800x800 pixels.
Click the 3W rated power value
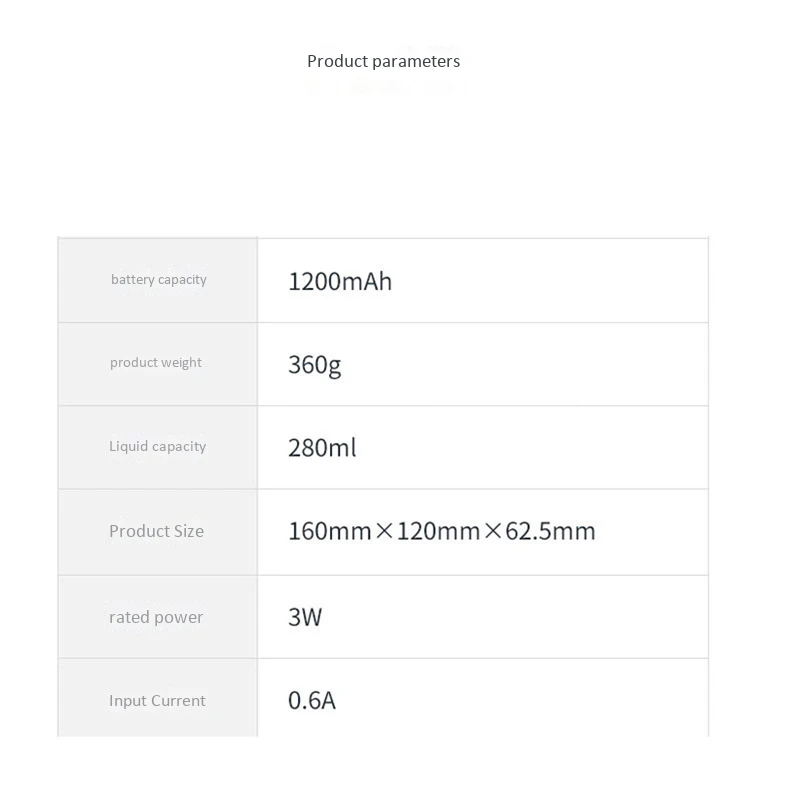[305, 617]
